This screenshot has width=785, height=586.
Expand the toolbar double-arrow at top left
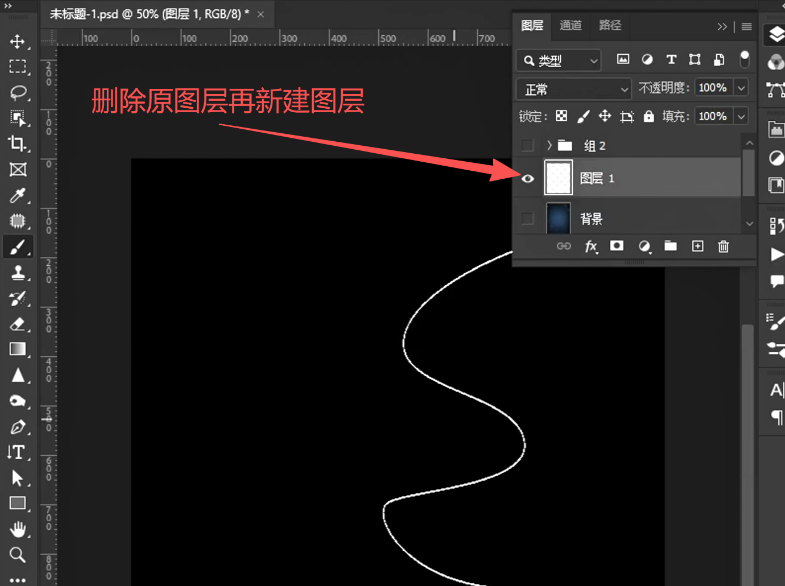click(8, 6)
